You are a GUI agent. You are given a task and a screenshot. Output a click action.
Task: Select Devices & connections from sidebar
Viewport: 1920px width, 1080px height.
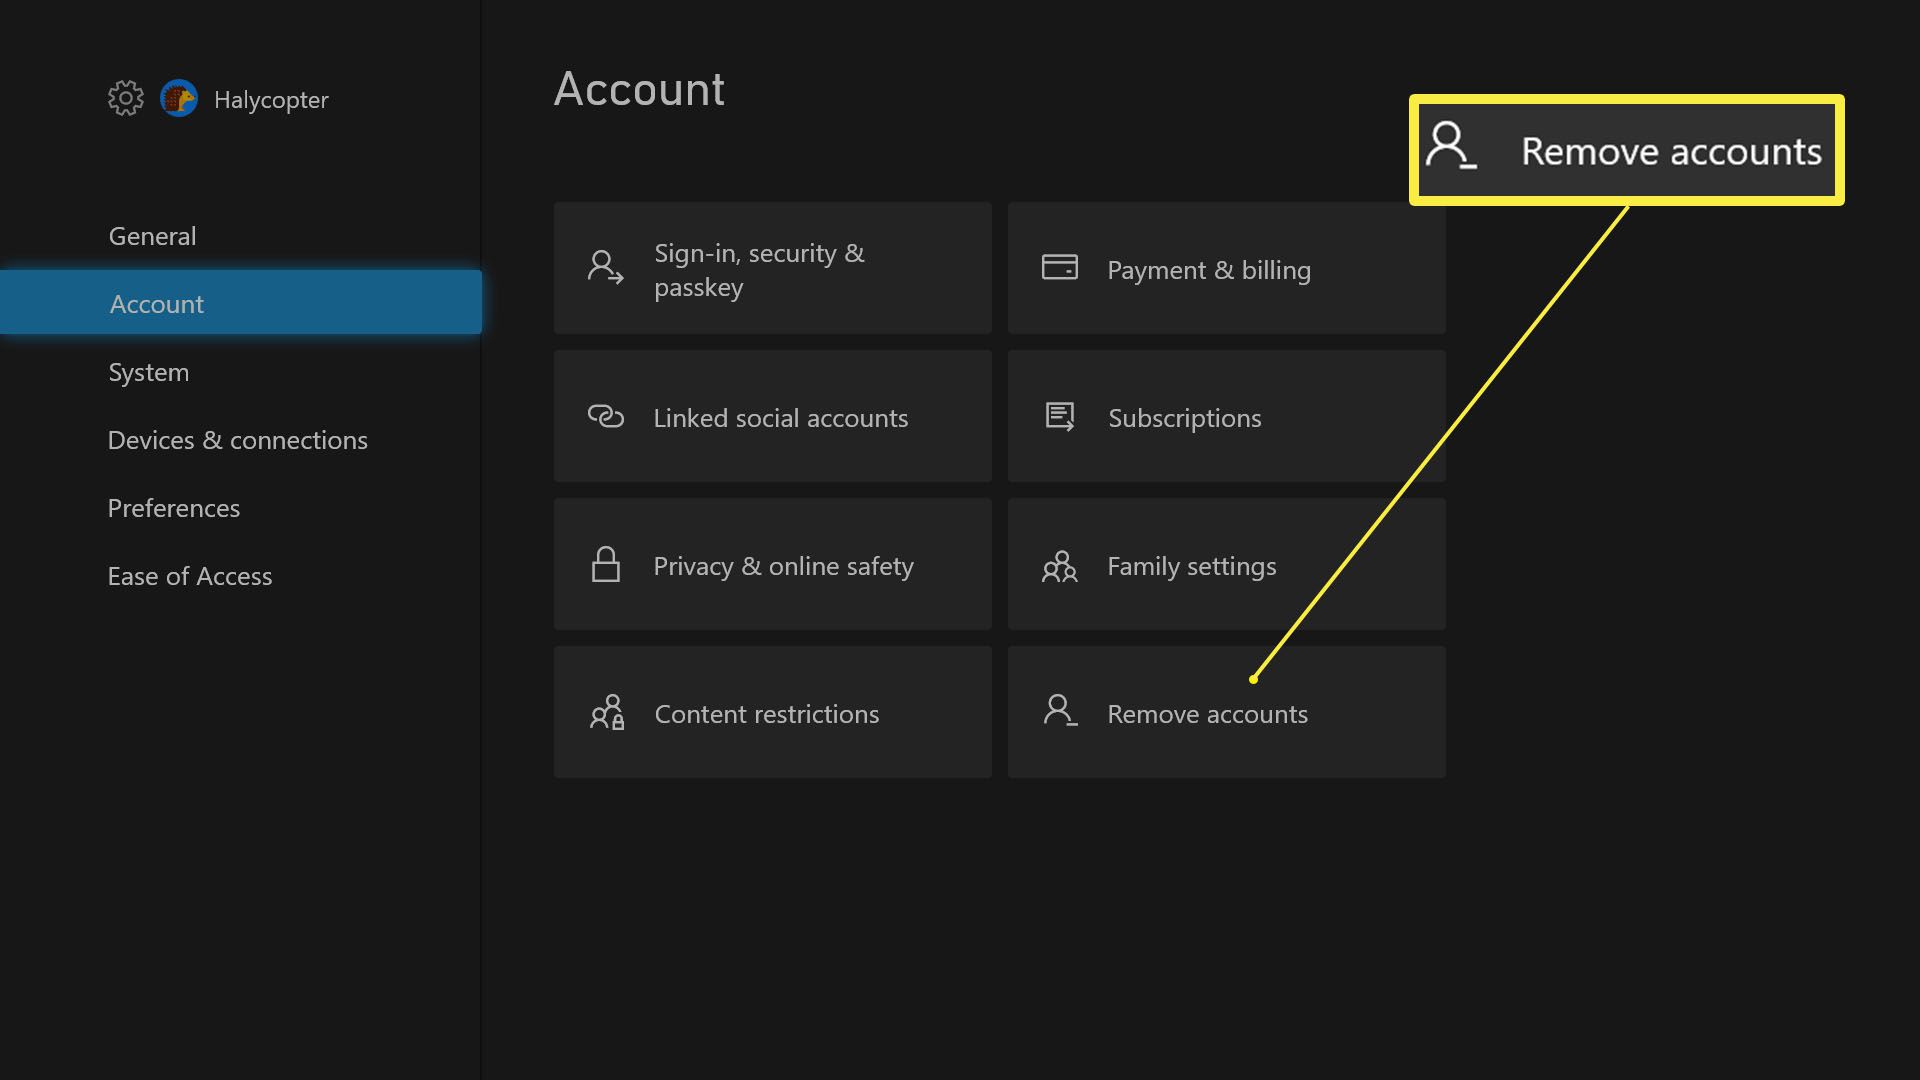[x=237, y=439]
